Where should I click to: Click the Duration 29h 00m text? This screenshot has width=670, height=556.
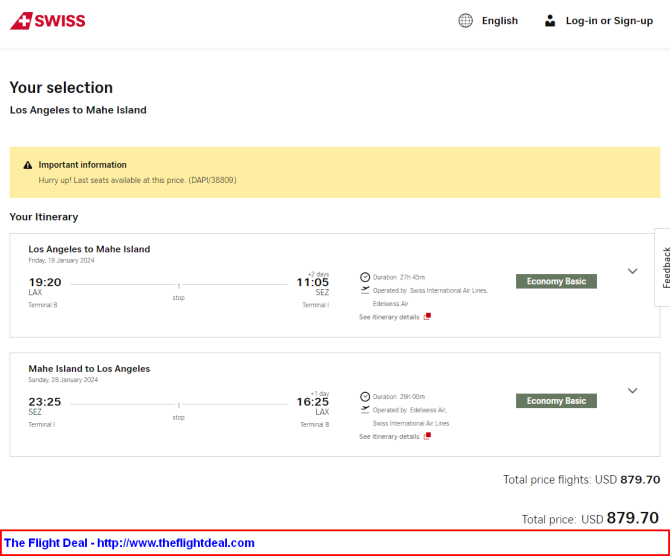coord(399,397)
